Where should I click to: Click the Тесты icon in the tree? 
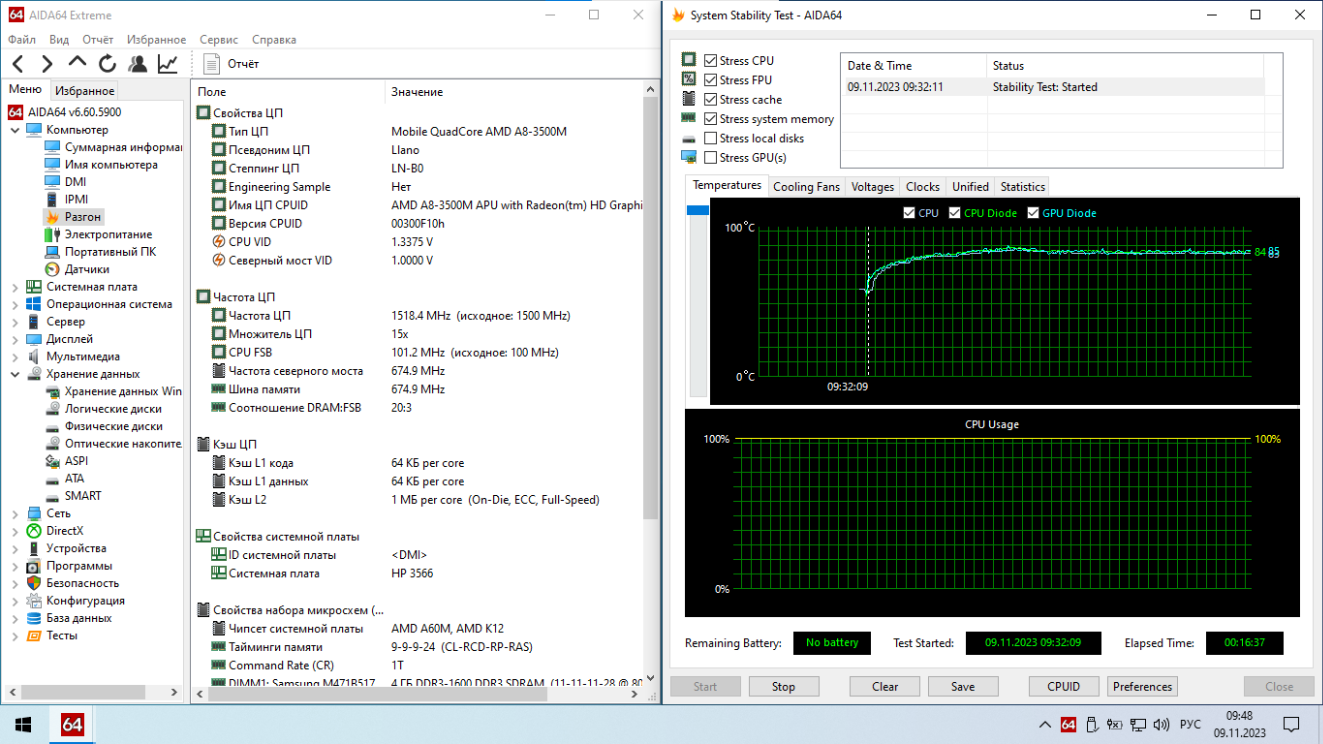pyautogui.click(x=34, y=635)
